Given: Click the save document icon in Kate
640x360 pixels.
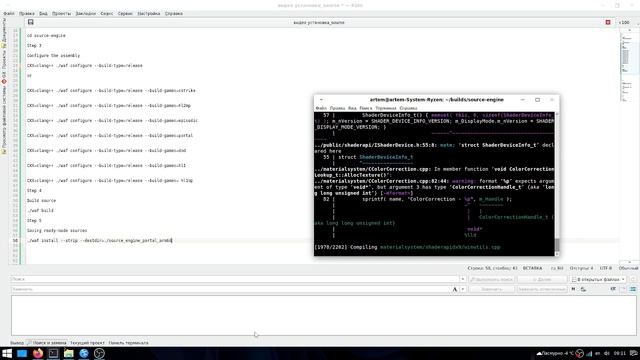Looking at the screenshot, I should click(x=31, y=22).
